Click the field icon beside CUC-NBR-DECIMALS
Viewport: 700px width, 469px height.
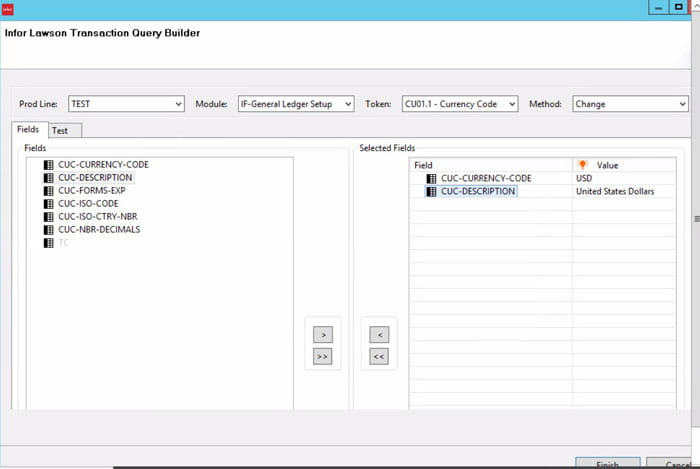pyautogui.click(x=48, y=229)
